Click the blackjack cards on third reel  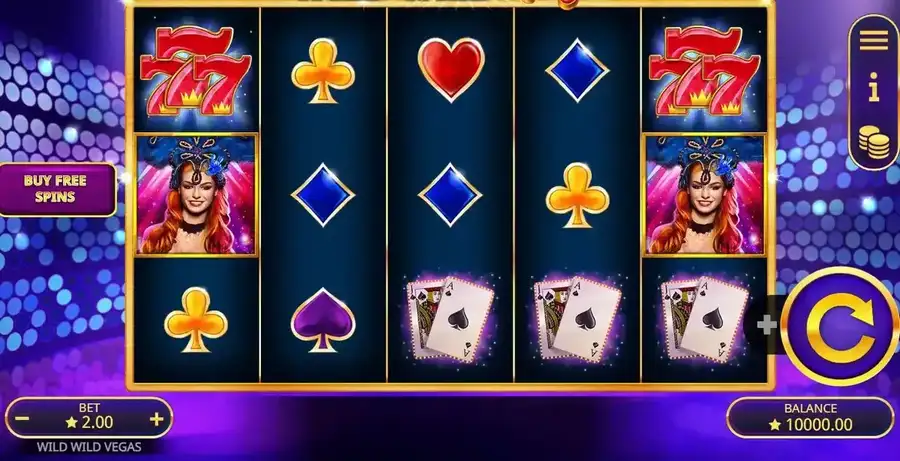coord(450,319)
